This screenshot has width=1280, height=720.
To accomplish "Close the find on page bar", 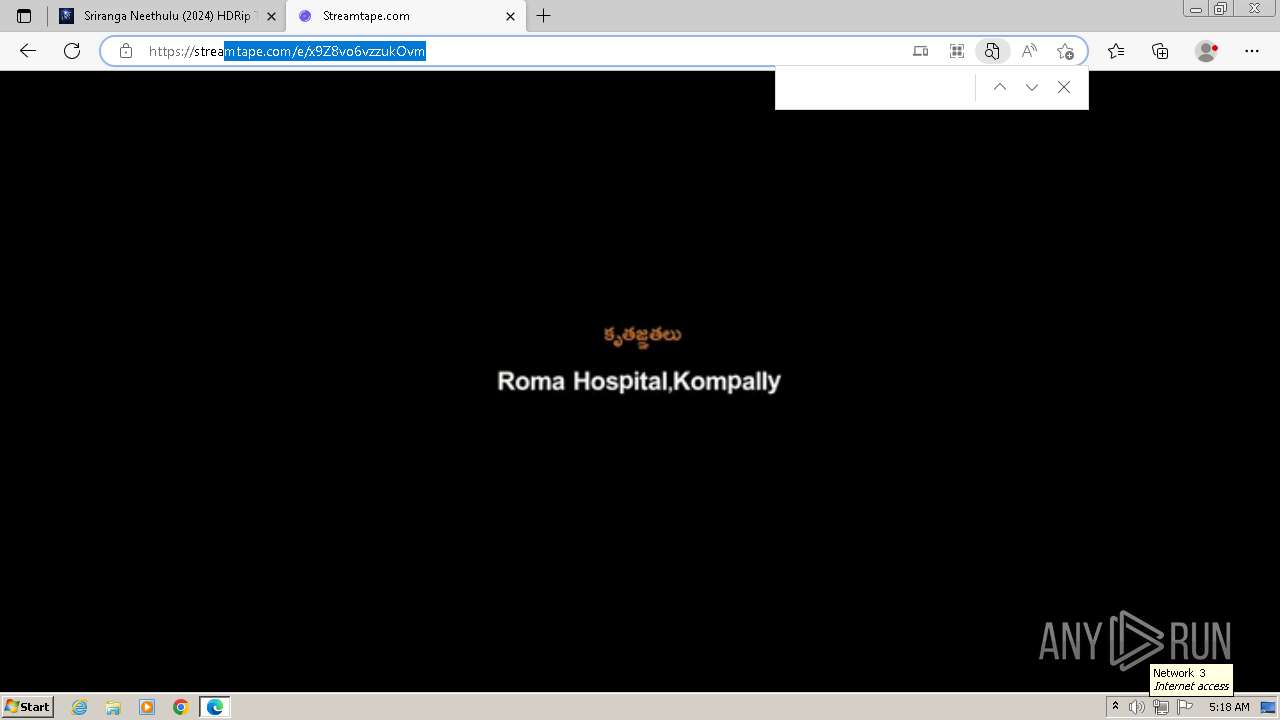I will tap(1064, 87).
